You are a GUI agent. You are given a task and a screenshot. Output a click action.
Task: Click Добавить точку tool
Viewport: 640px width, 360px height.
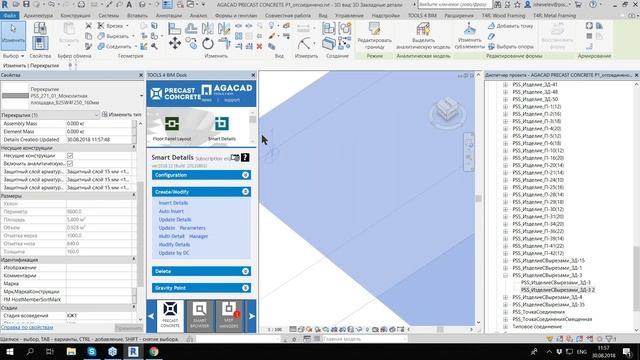click(511, 26)
